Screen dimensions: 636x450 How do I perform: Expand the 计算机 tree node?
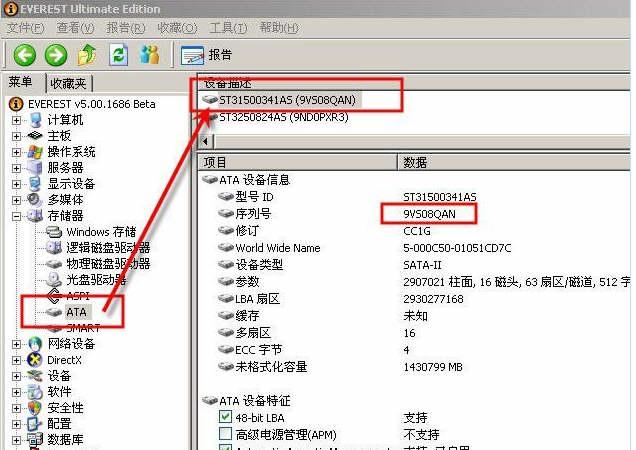[x=16, y=120]
